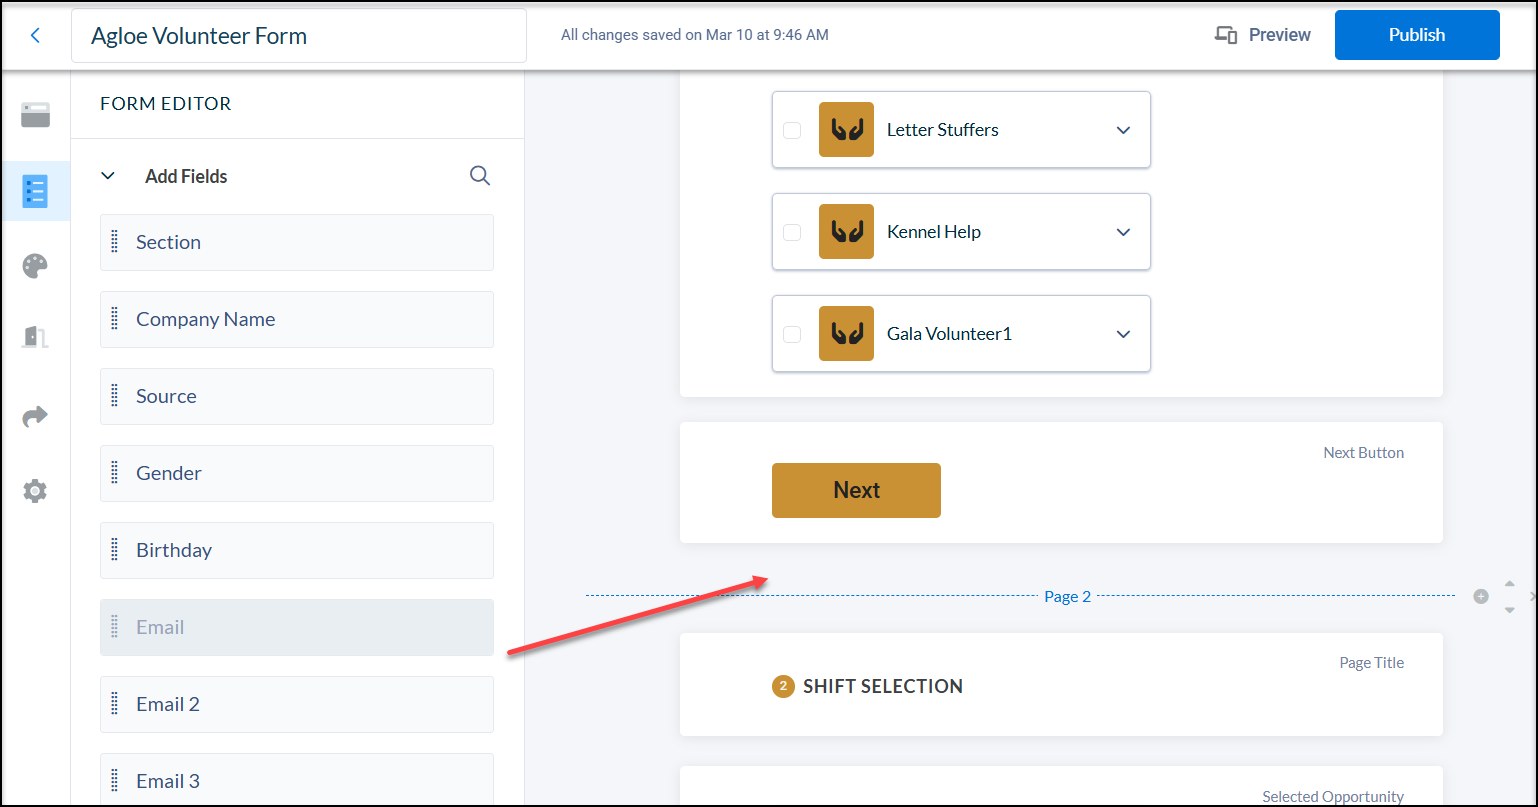Move Page 2 break up
This screenshot has height=807, width=1538.
click(x=1510, y=583)
